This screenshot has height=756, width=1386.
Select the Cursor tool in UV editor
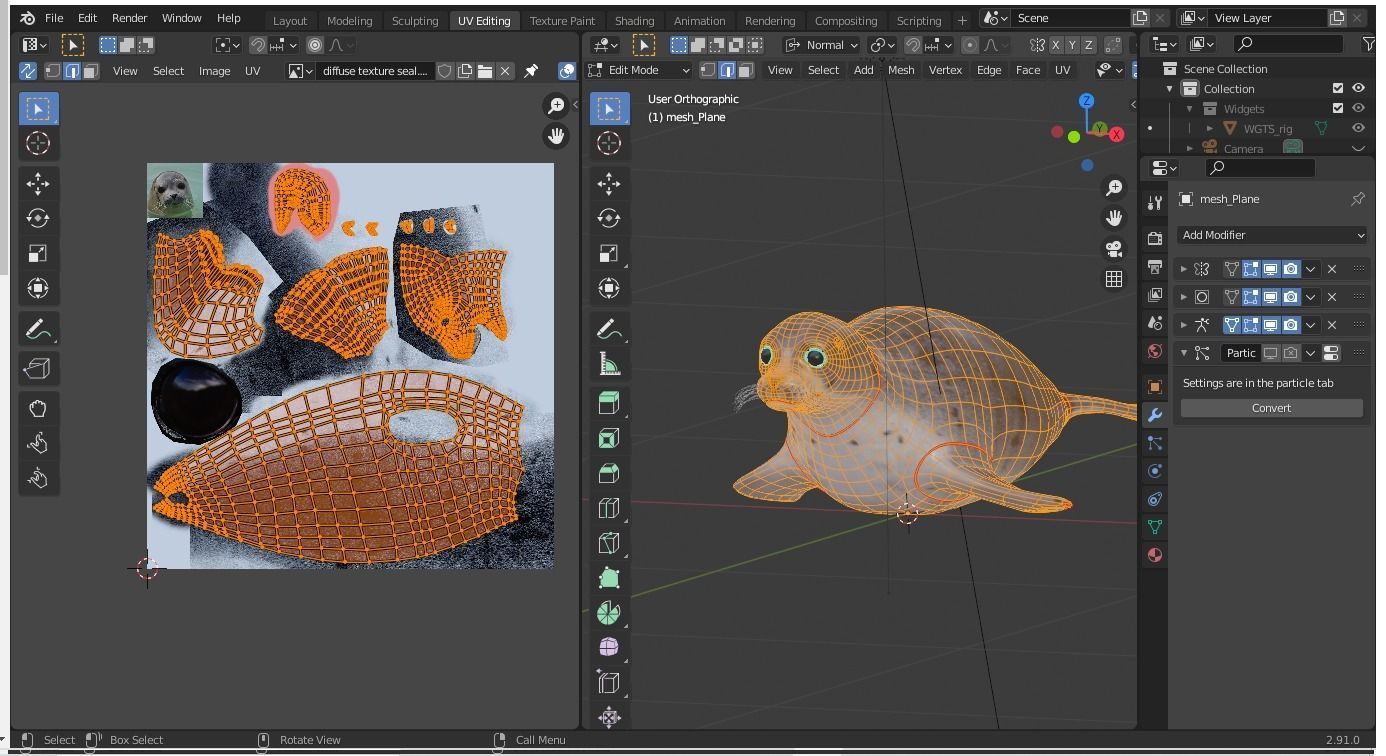38,143
